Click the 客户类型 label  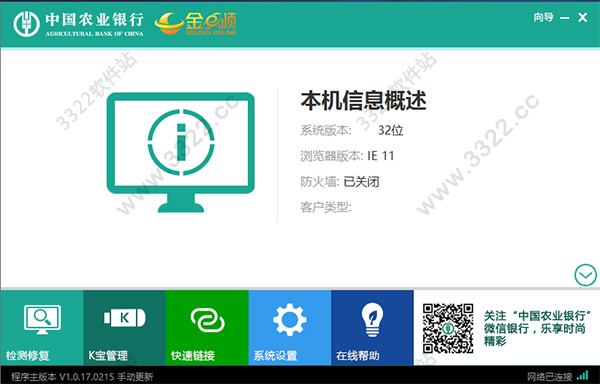point(326,207)
